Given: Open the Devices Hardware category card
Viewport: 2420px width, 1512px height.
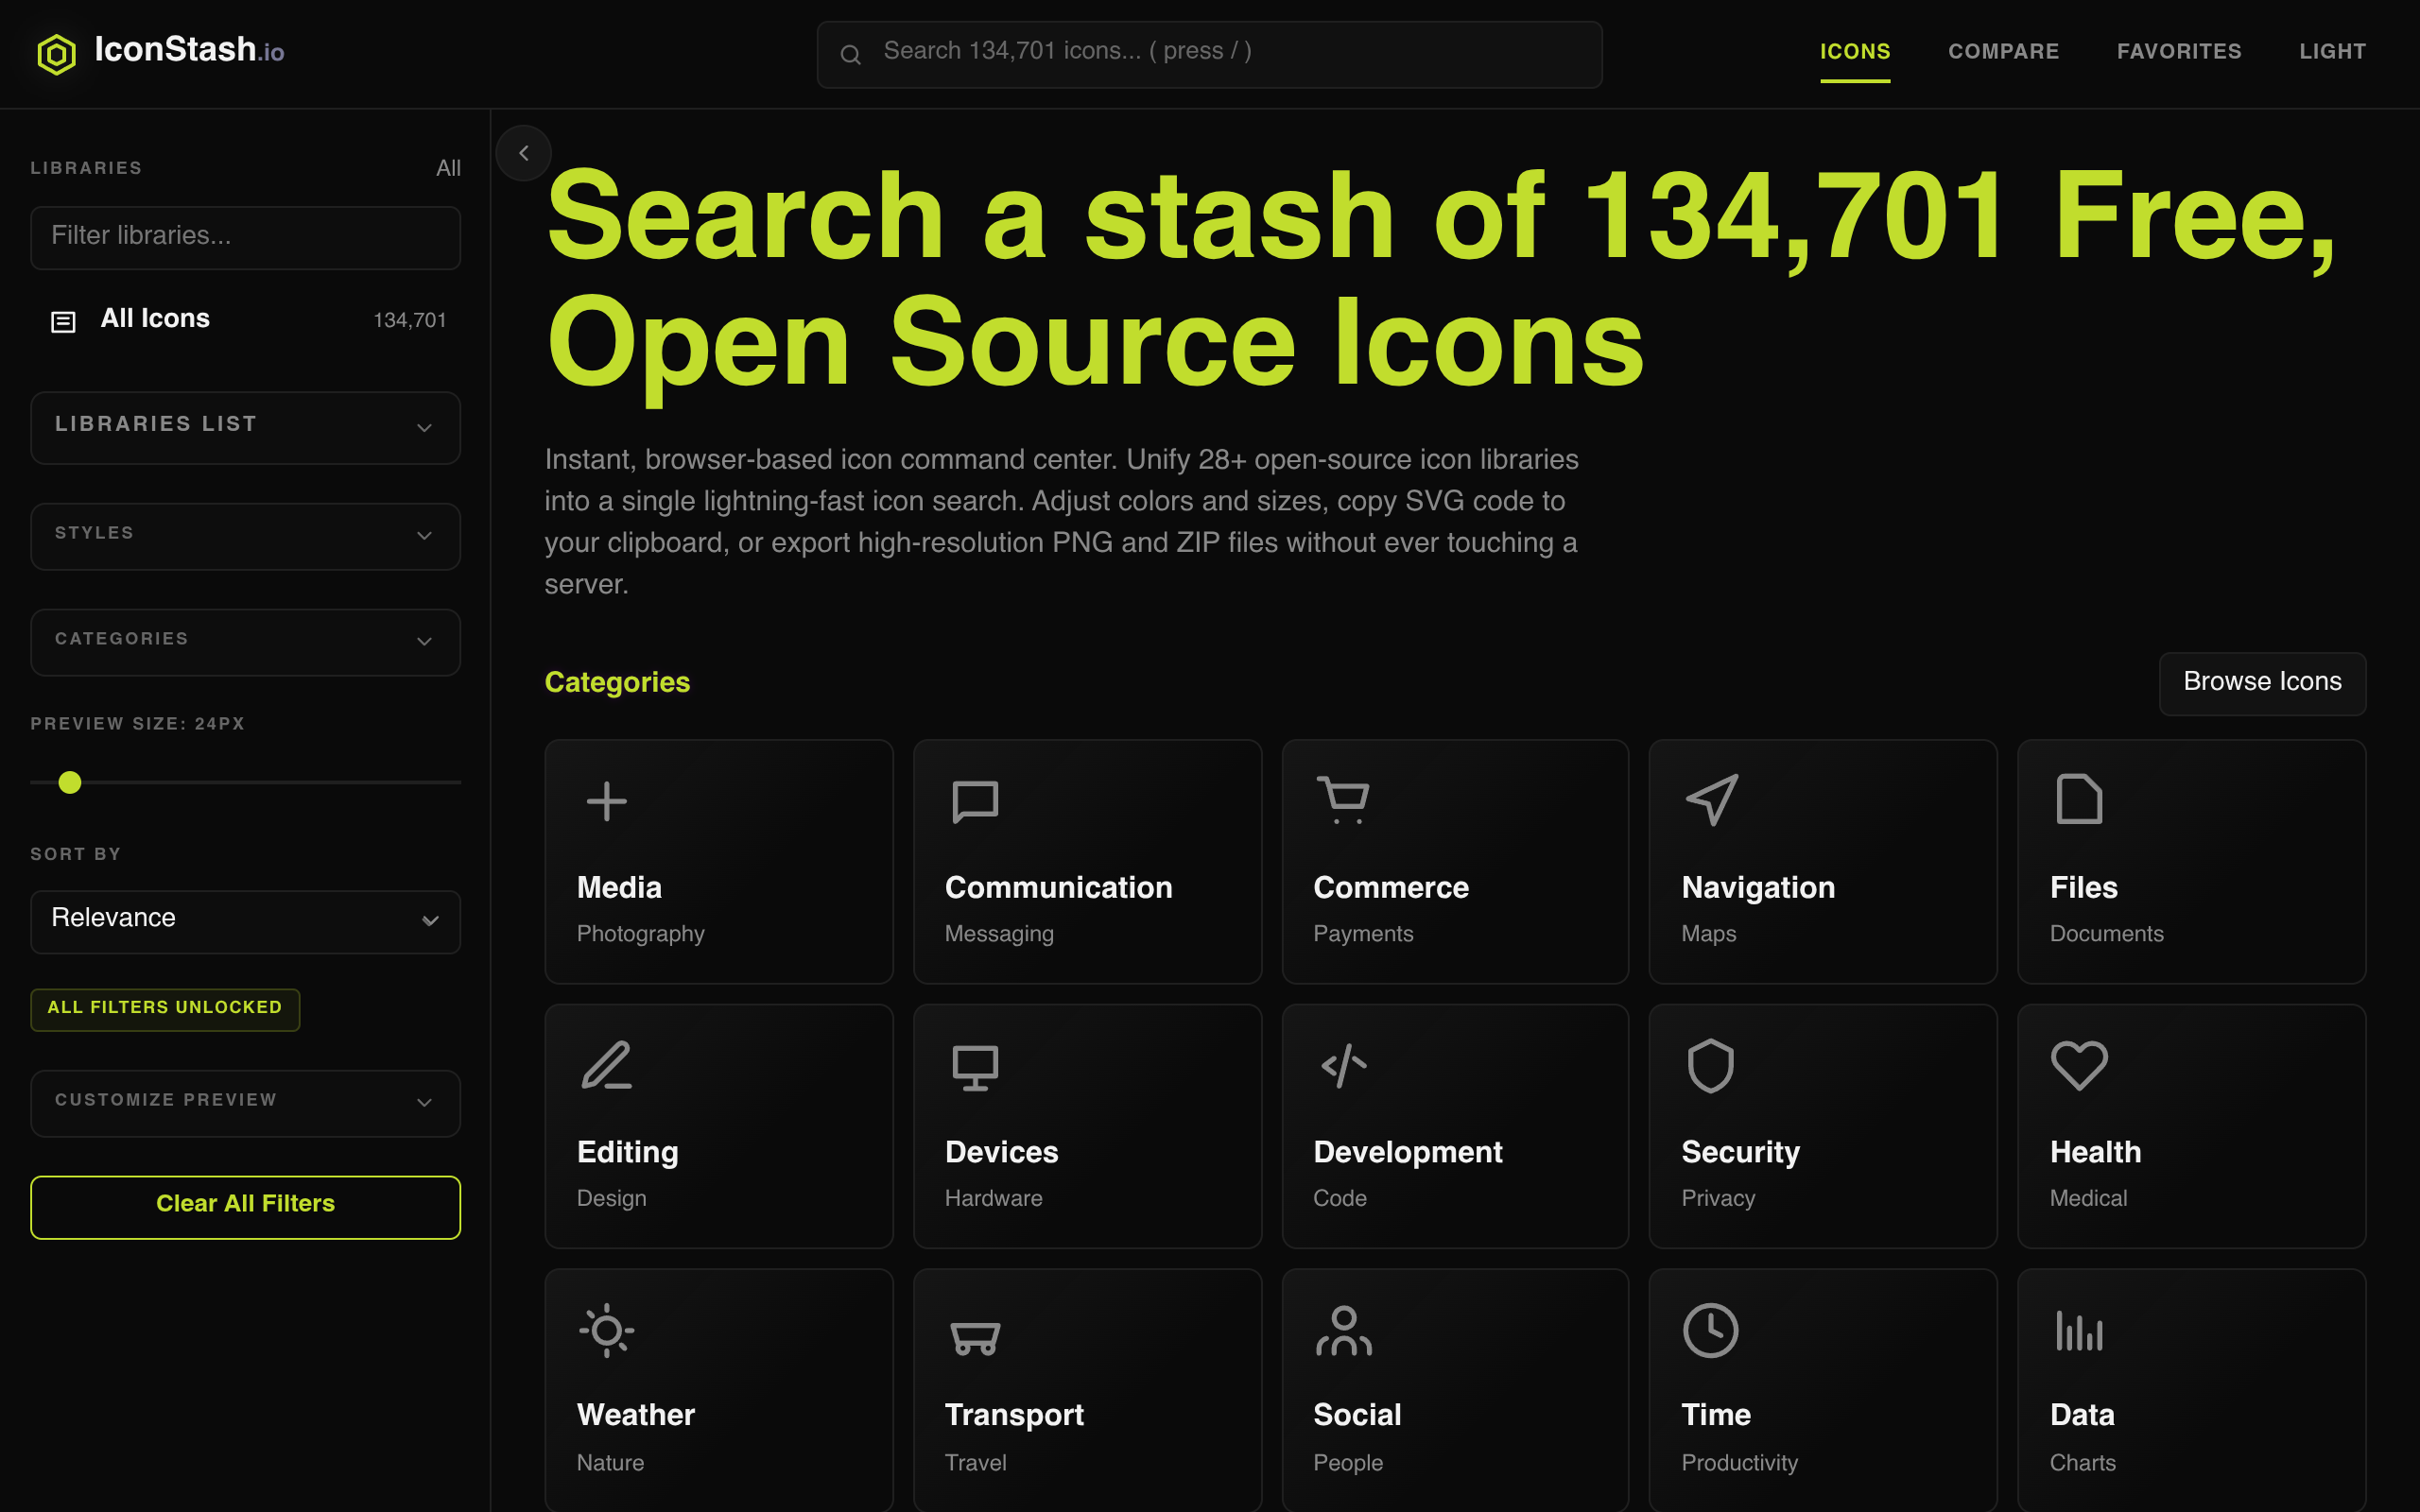Looking at the screenshot, I should [x=1087, y=1126].
